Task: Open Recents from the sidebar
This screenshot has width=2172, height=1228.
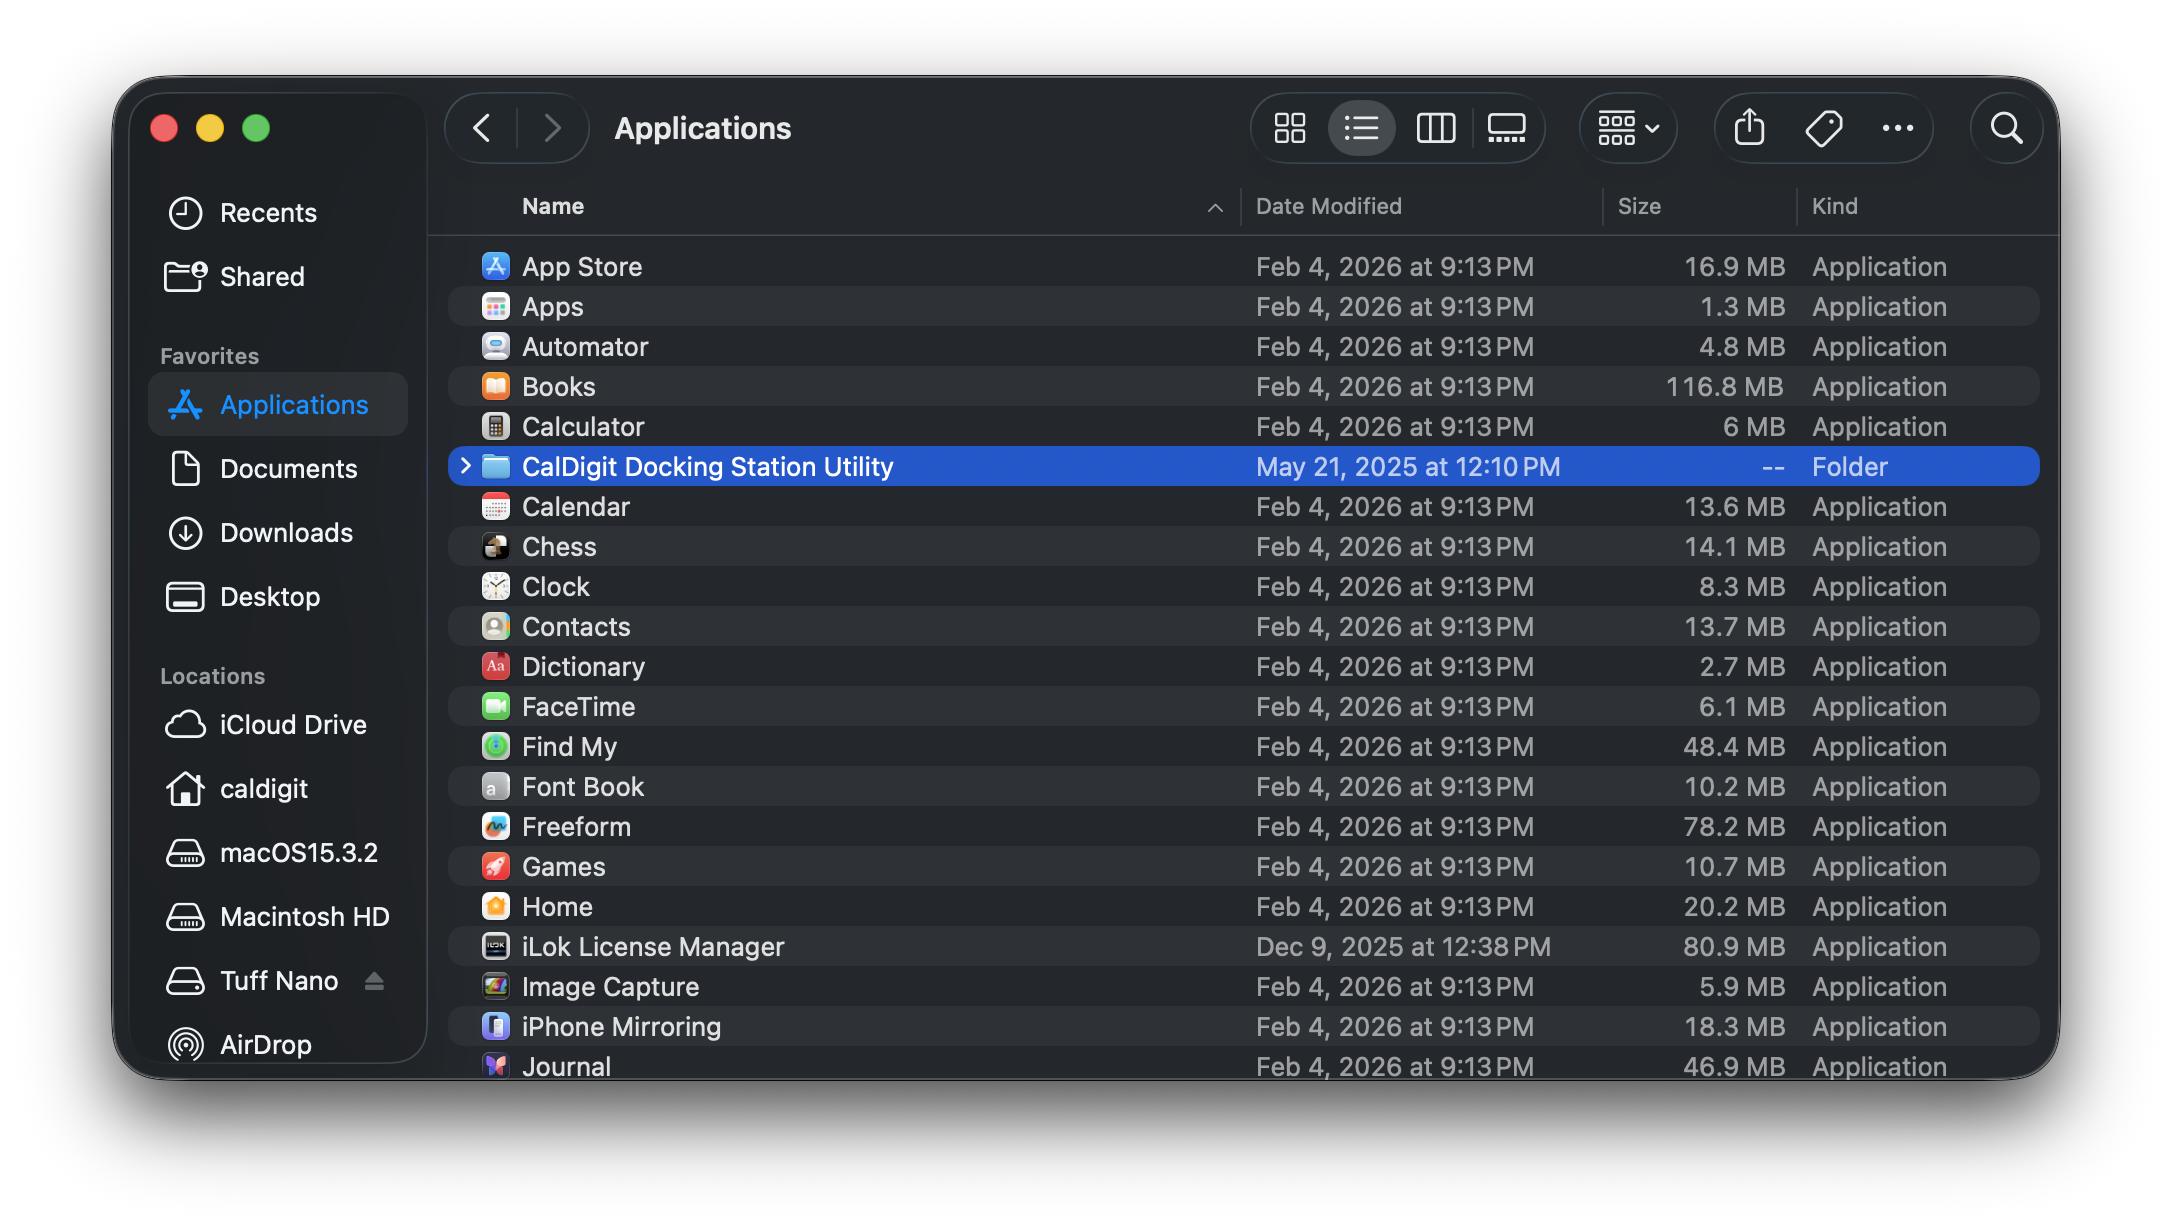Action: (x=269, y=212)
